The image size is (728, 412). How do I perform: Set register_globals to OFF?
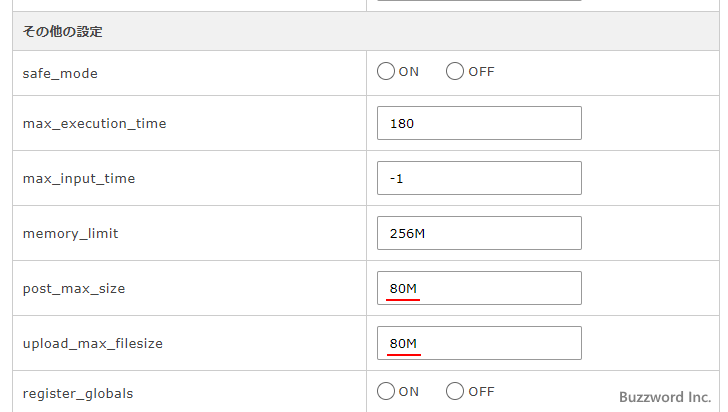[x=455, y=391]
